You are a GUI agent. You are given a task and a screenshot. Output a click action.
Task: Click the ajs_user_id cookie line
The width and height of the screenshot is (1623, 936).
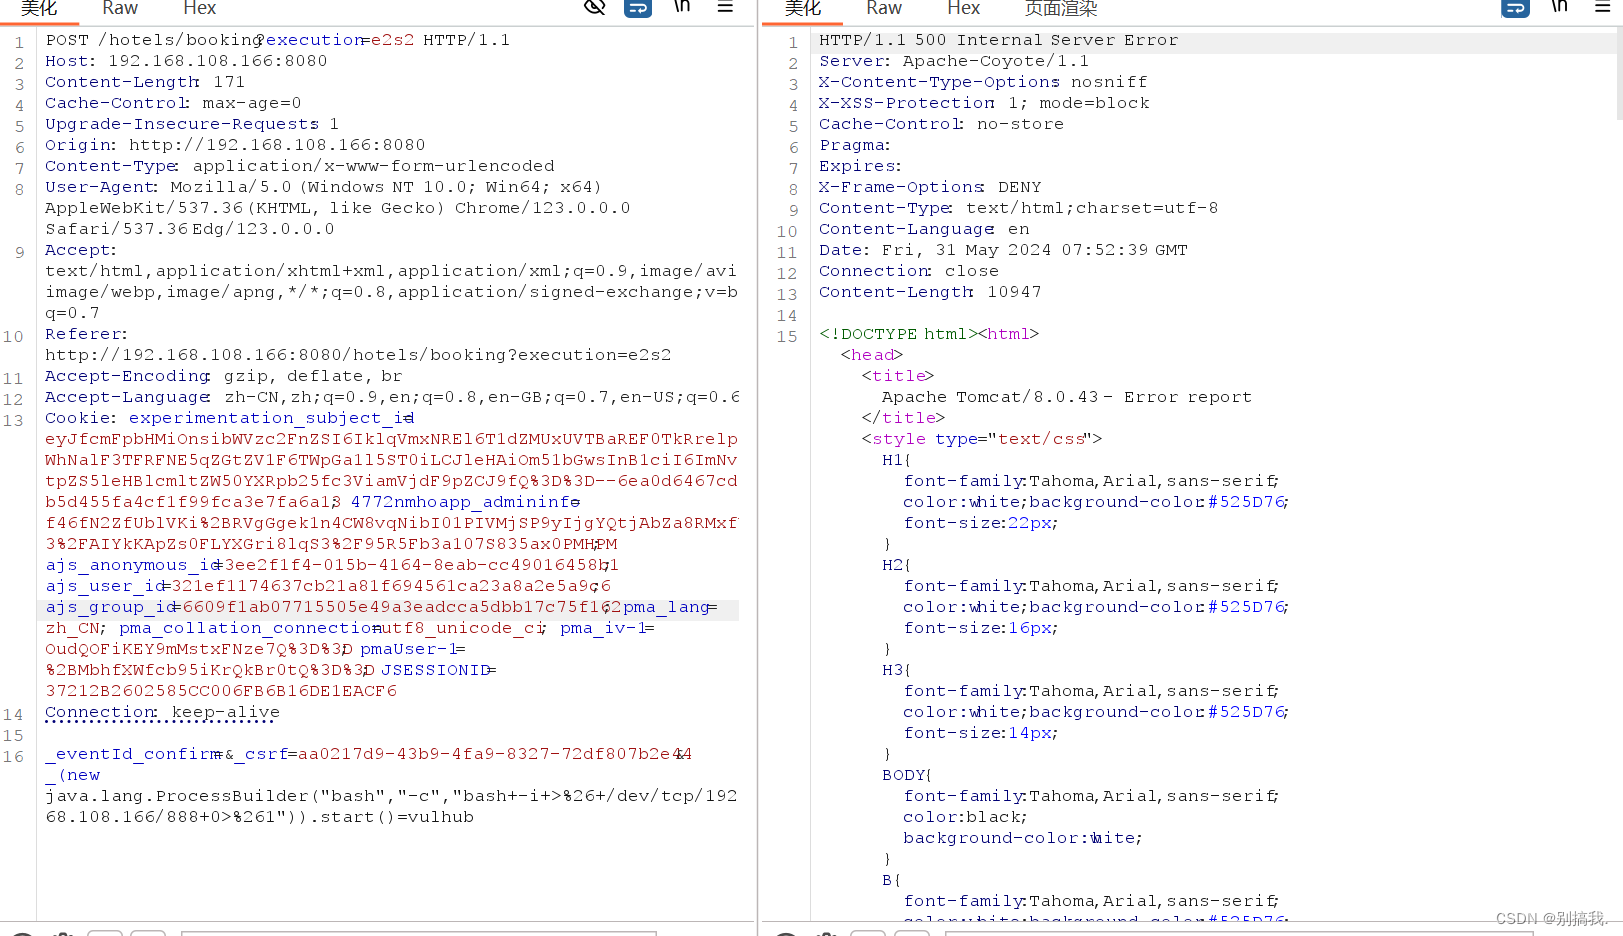[328, 586]
